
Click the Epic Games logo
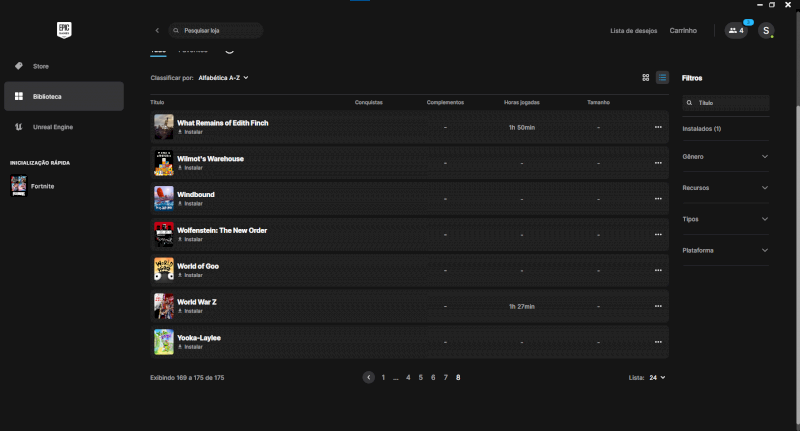pos(64,30)
